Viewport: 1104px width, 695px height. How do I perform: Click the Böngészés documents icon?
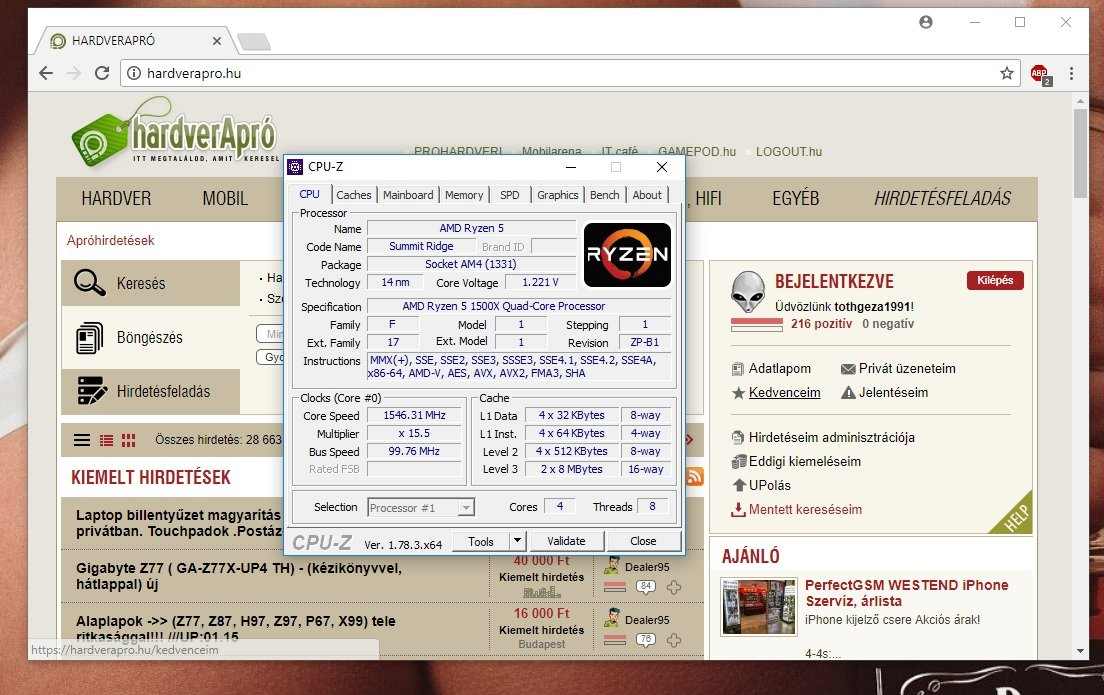89,337
